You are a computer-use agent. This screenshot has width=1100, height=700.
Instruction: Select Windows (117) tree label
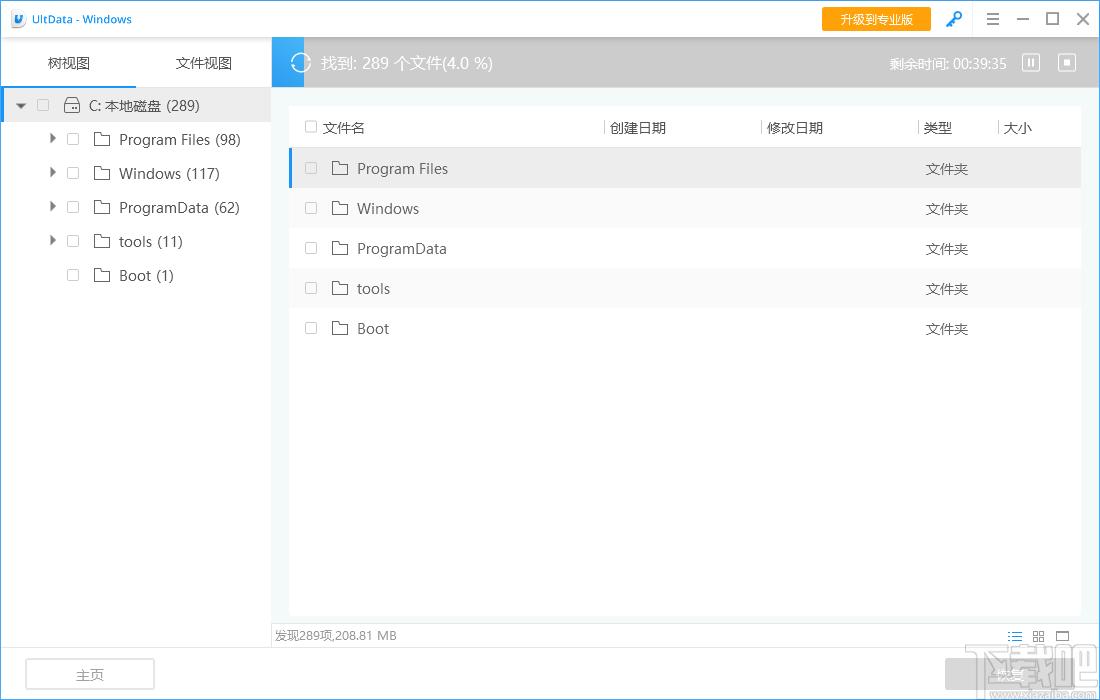(x=169, y=173)
